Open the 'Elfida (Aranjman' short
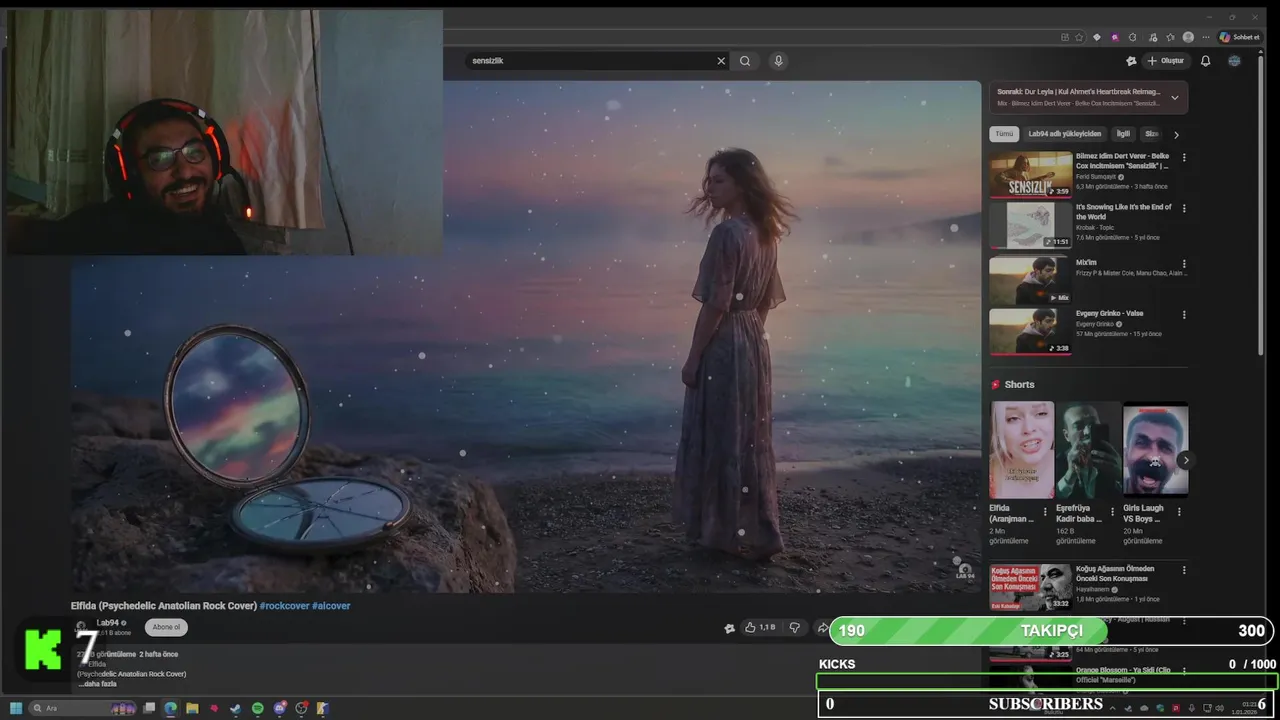Image resolution: width=1280 pixels, height=720 pixels. [x=1022, y=450]
